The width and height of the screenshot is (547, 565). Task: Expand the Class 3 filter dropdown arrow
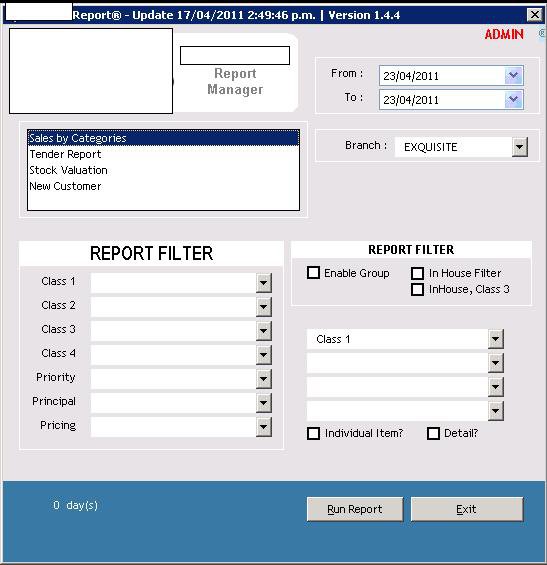tap(264, 330)
